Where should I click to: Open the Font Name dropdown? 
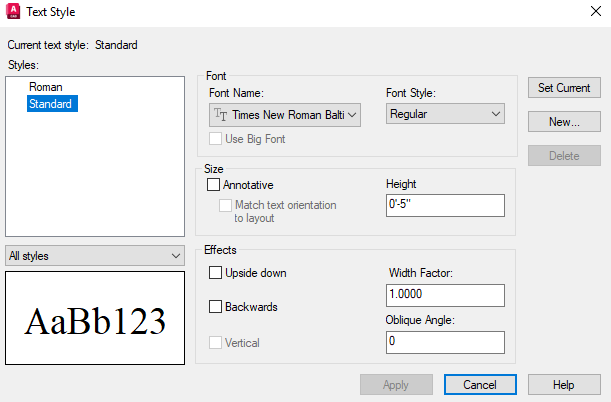coord(285,115)
